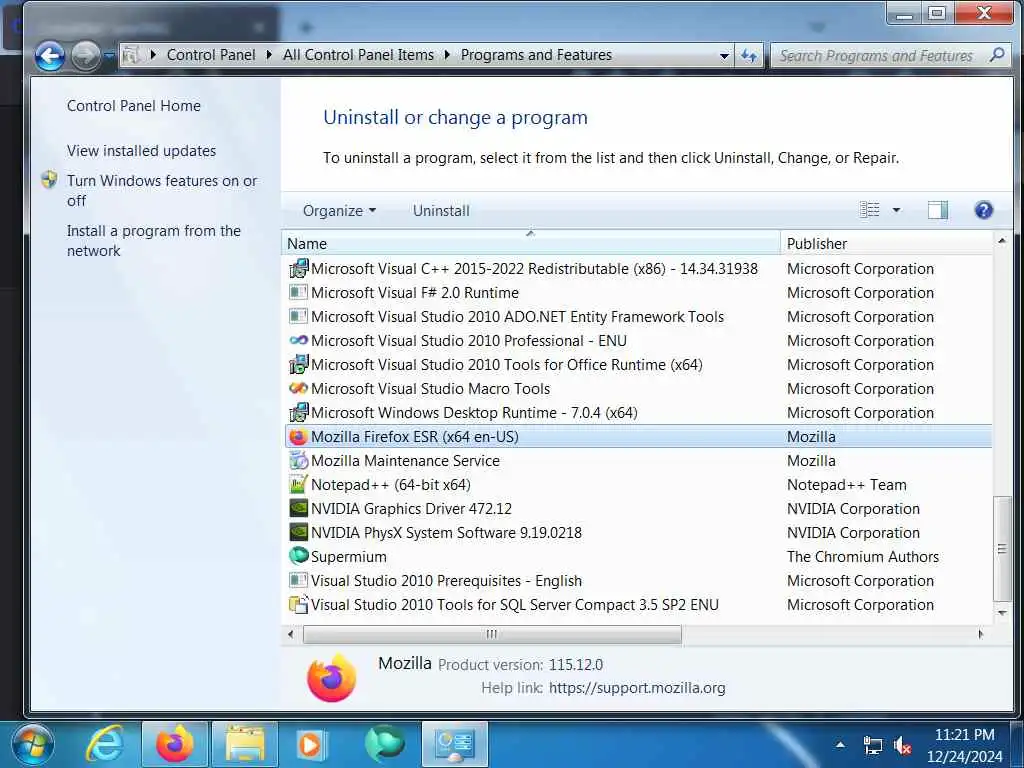
Task: Click the Uninstall toolbar button
Action: point(441,210)
